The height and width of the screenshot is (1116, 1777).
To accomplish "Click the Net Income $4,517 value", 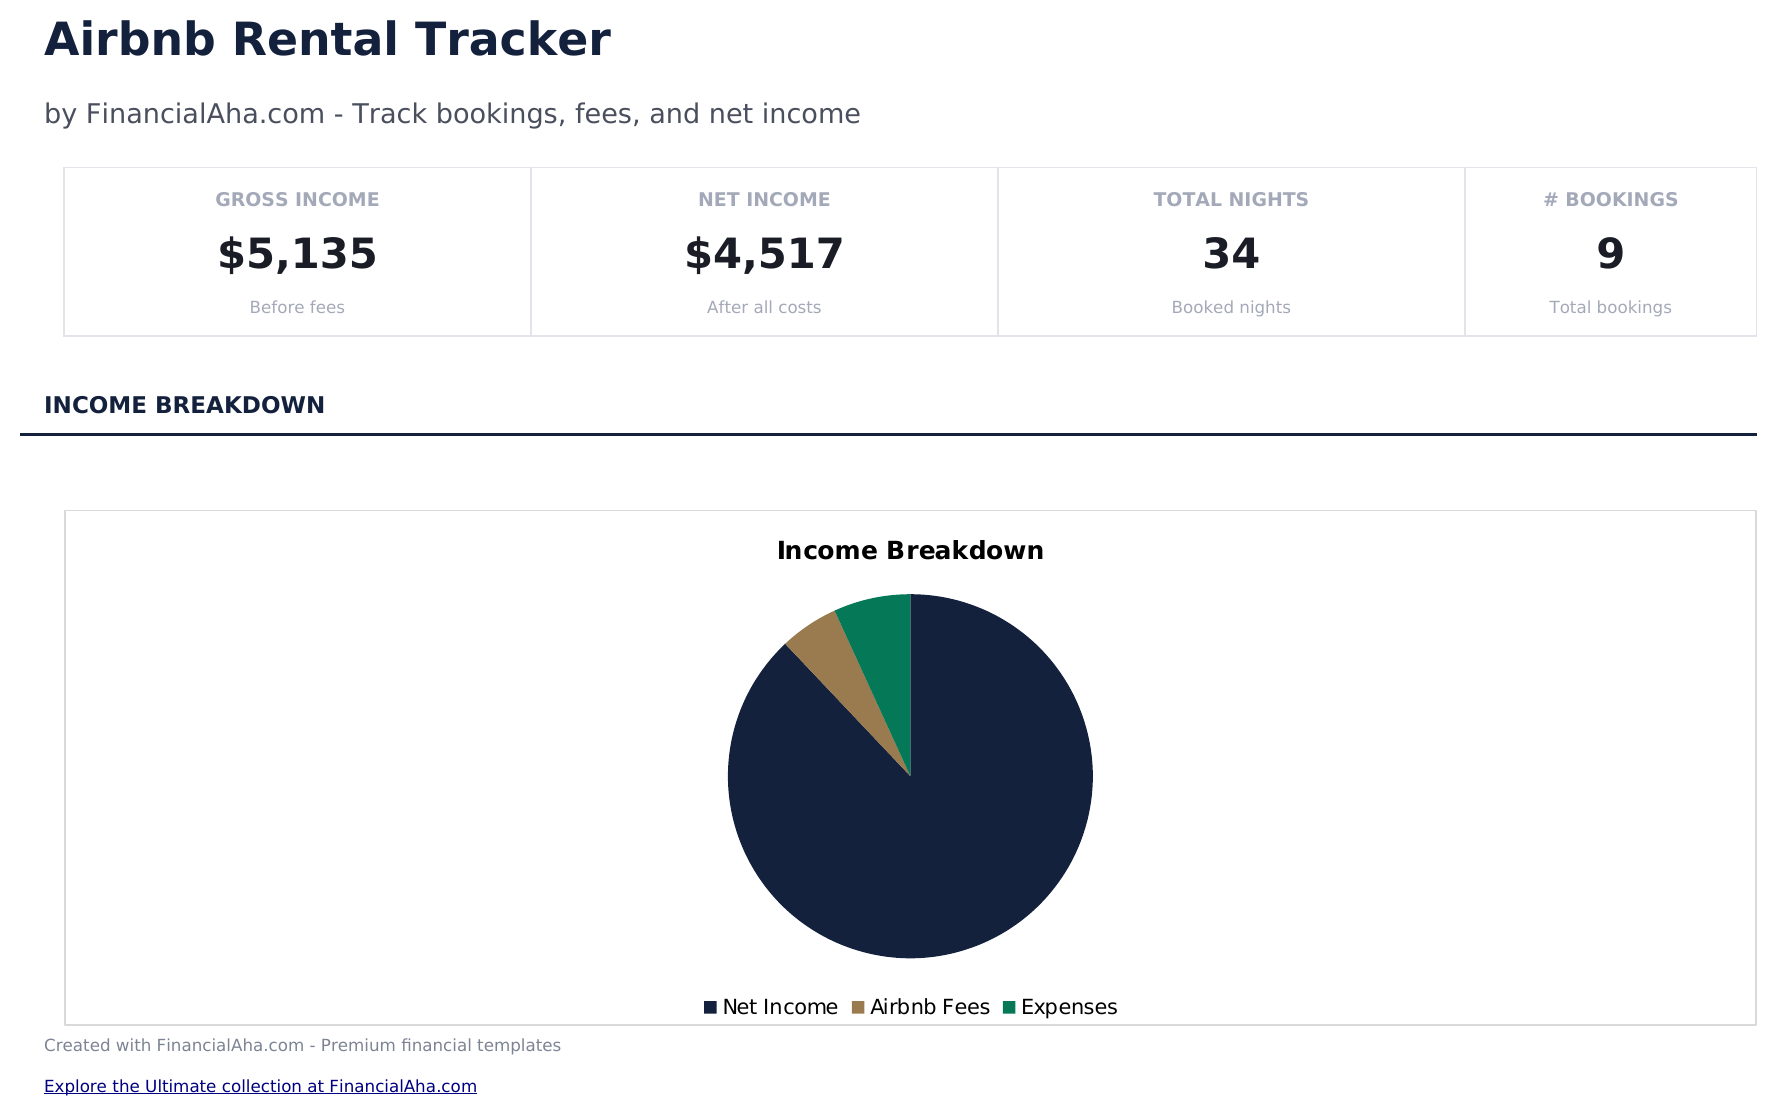I will (764, 254).
